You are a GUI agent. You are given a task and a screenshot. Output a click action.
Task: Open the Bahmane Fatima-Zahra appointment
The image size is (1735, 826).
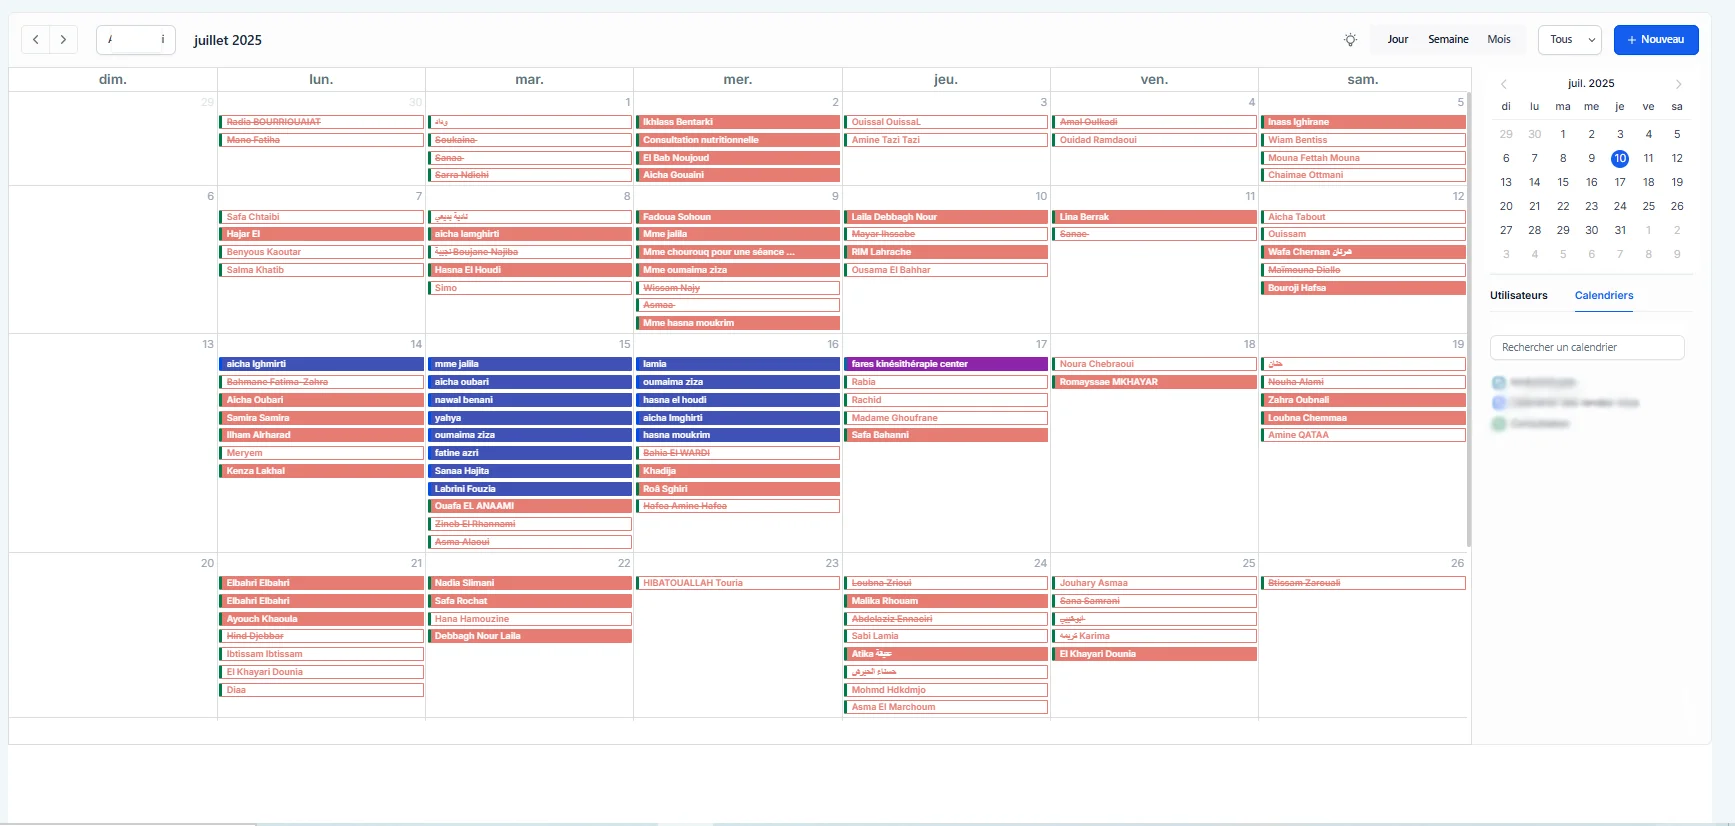coord(321,382)
